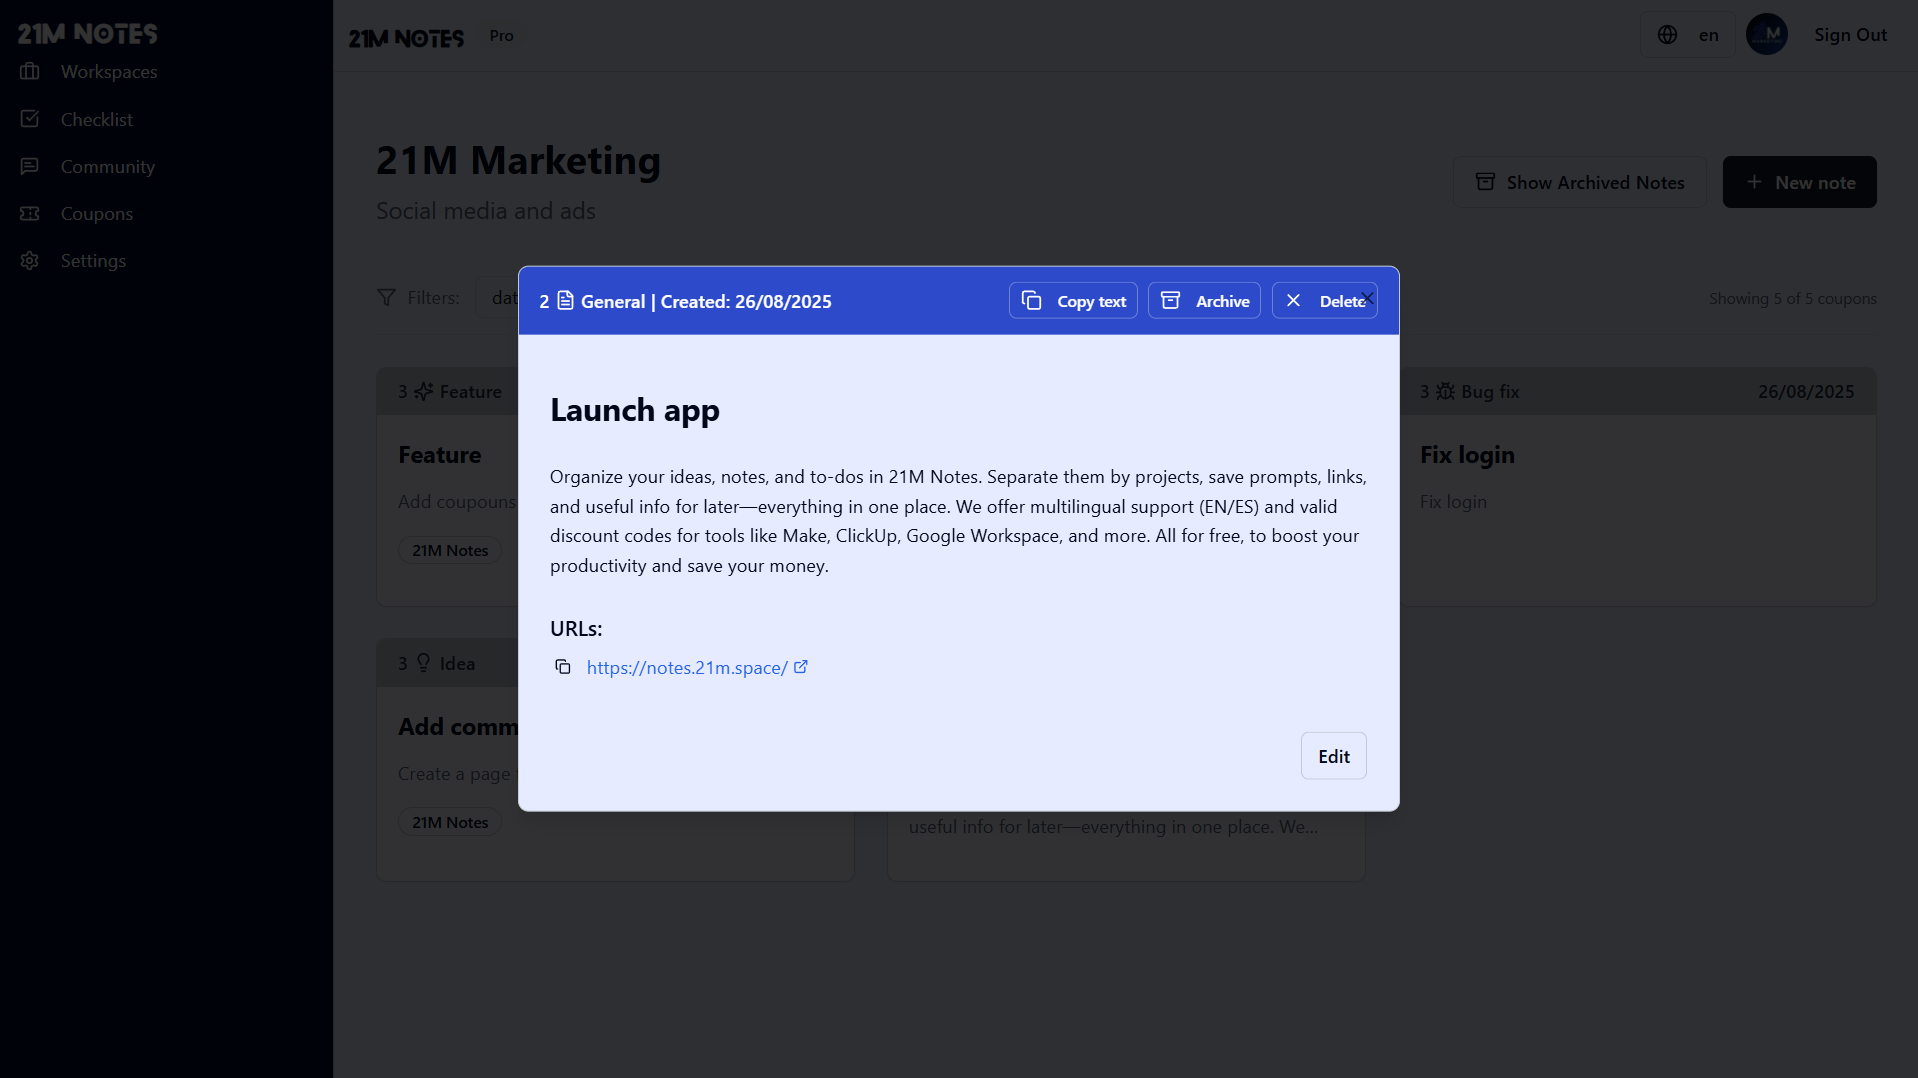Click the Launch app note title
Image resolution: width=1918 pixels, height=1078 pixels.
(x=634, y=410)
